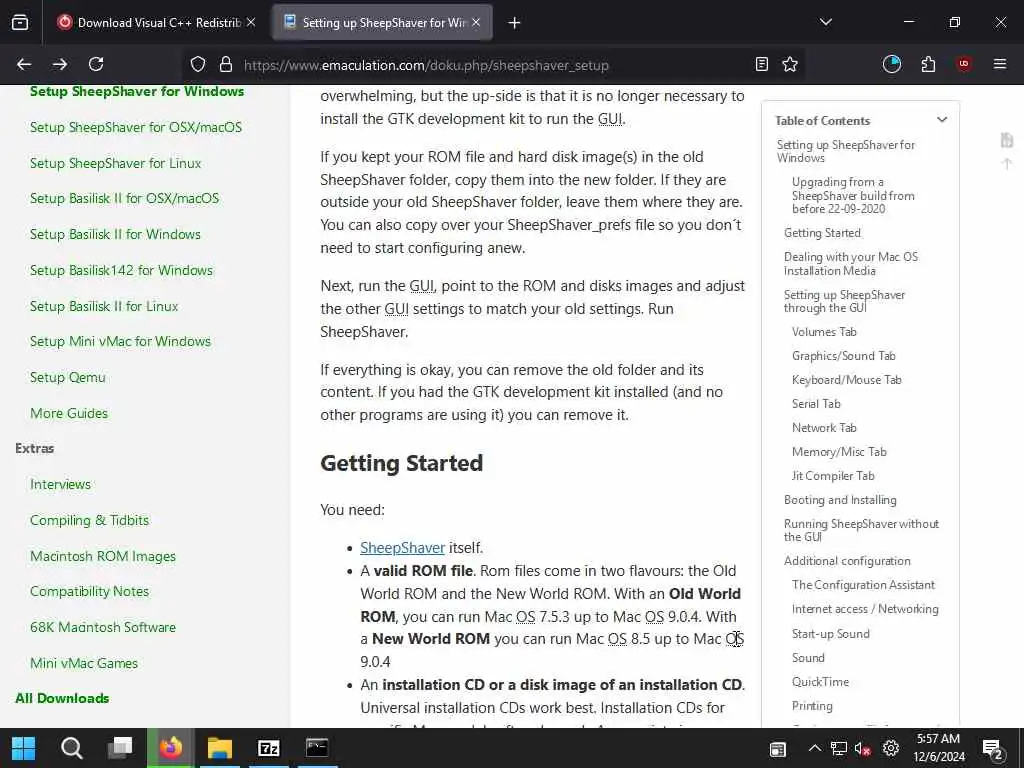Open Setup SheepShaver for Windows guide

[x=137, y=91]
